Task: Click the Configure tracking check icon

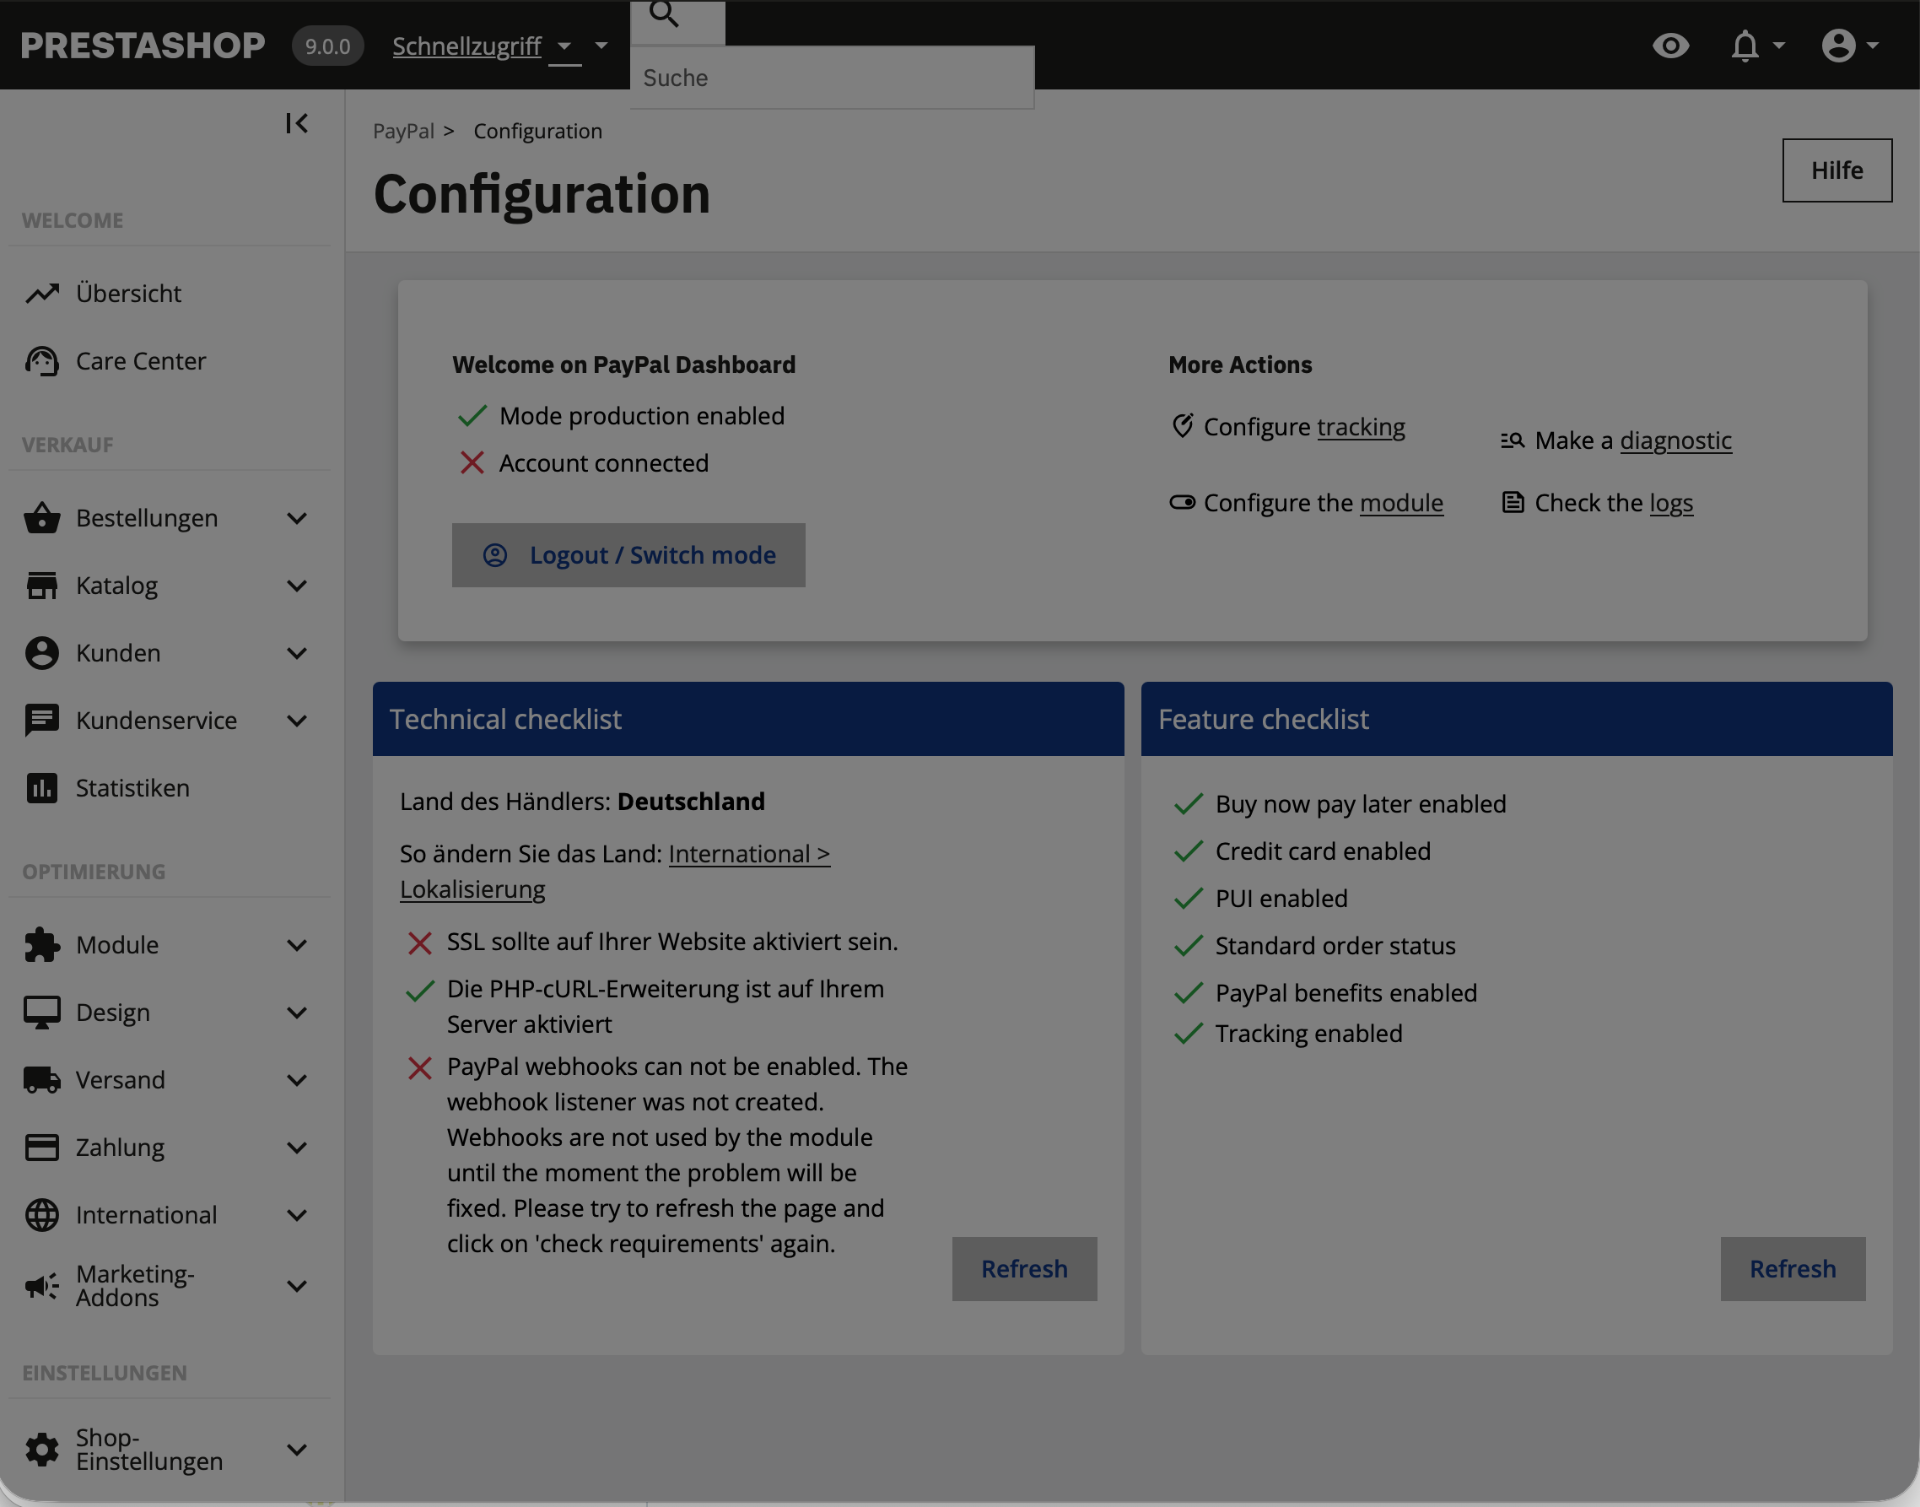Action: pyautogui.click(x=1182, y=426)
